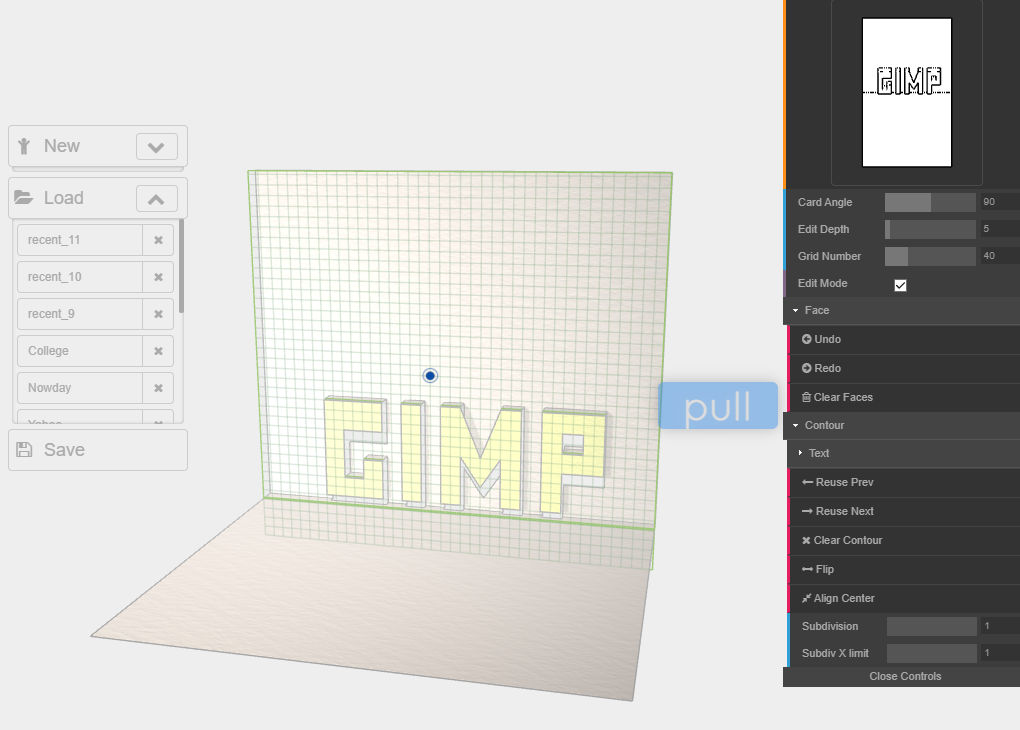Remove recent_10 with its x icon
This screenshot has height=730, width=1020.
click(158, 277)
